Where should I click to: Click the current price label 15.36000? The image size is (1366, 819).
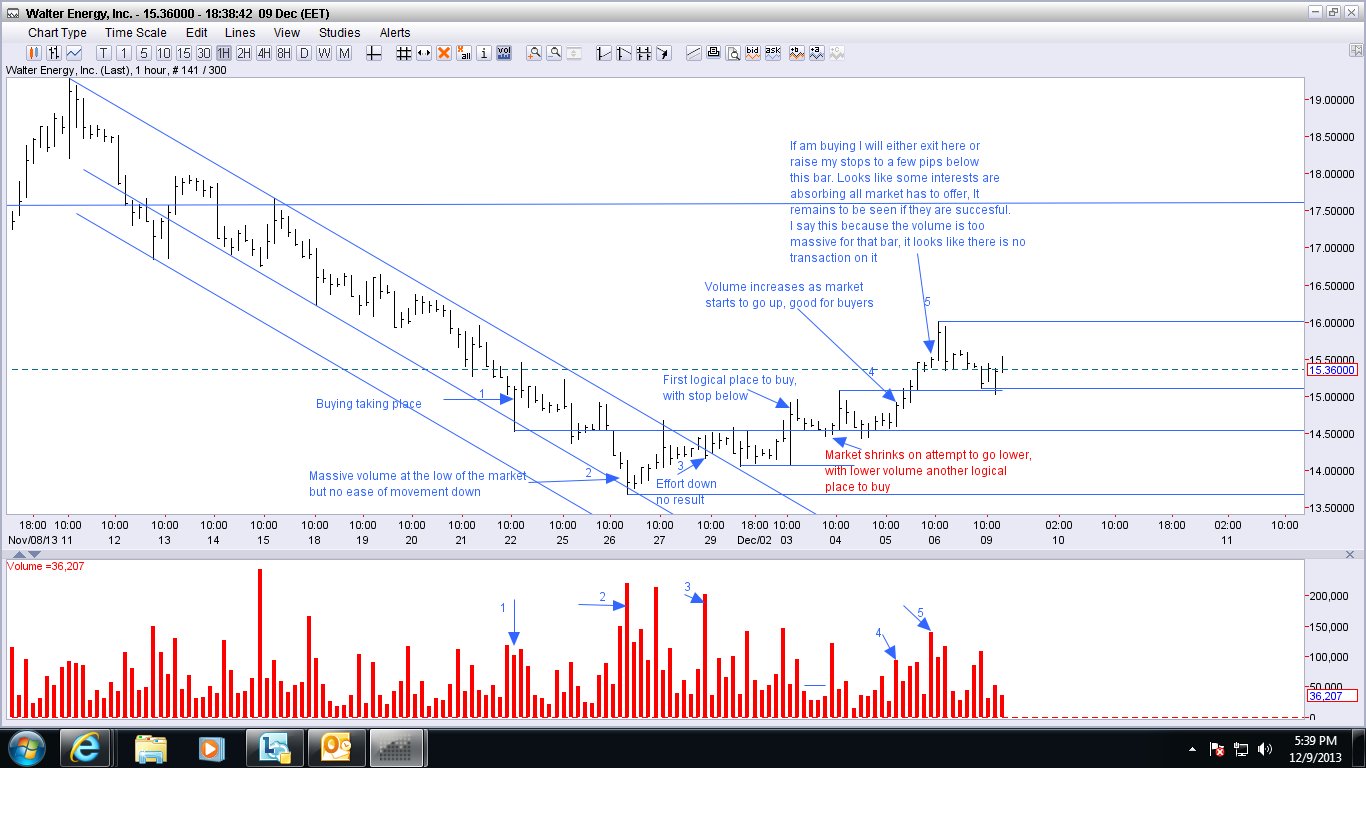point(1331,370)
